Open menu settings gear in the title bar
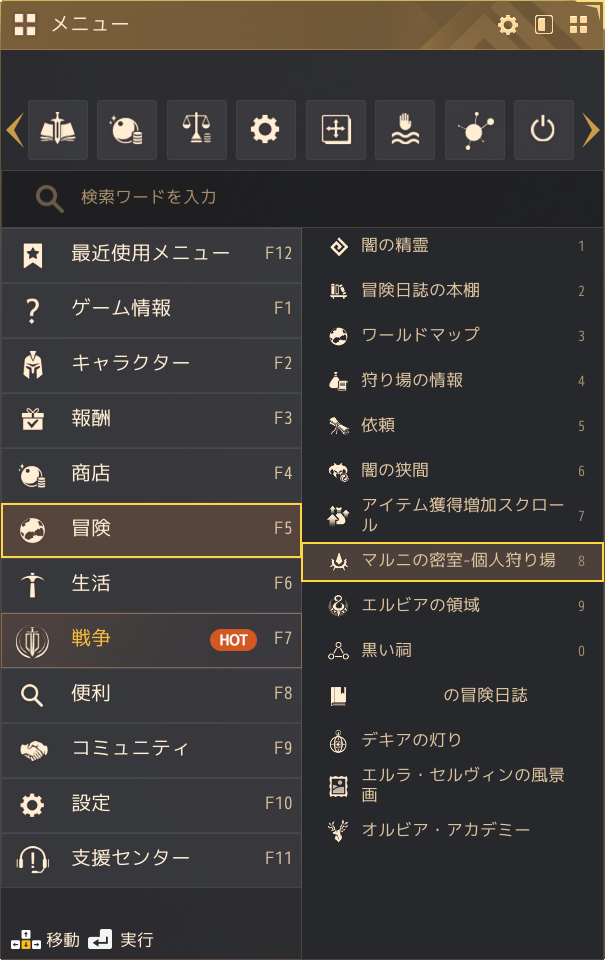 508,25
